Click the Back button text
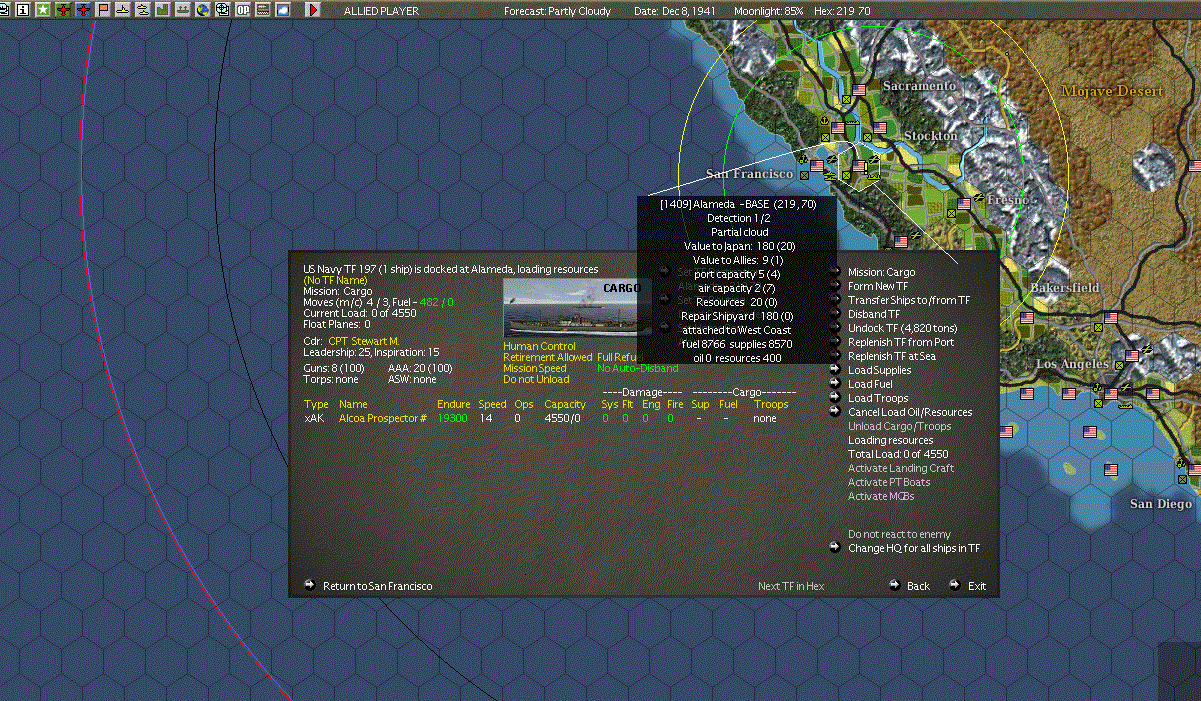The height and width of the screenshot is (701, 1201). [x=918, y=586]
